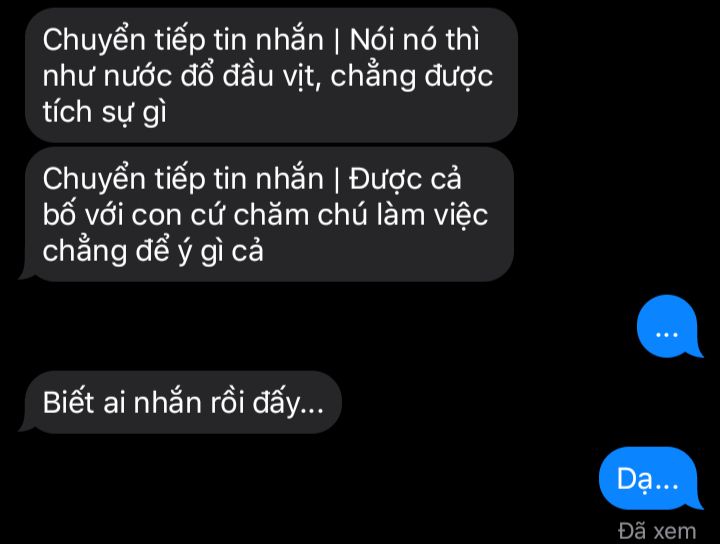The height and width of the screenshot is (544, 720).
Task: Click the phrase "Được cả" in second message
Action: point(405,179)
